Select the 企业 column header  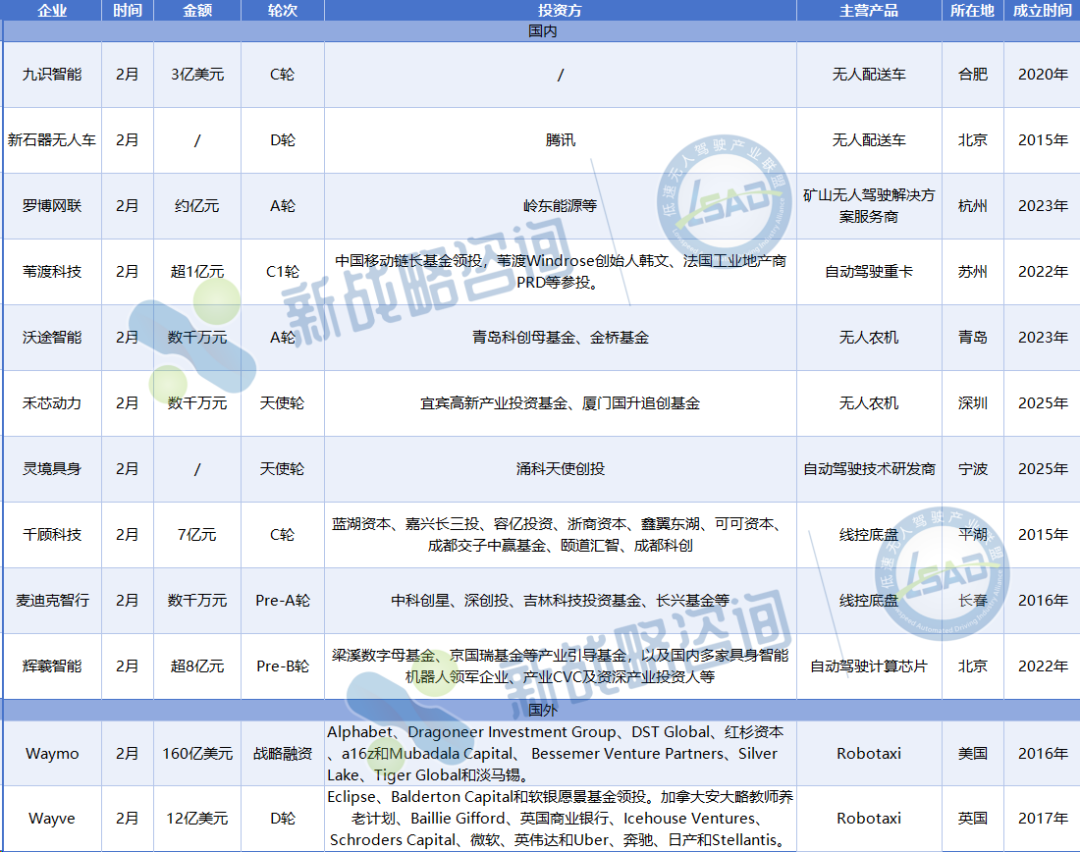click(x=51, y=10)
